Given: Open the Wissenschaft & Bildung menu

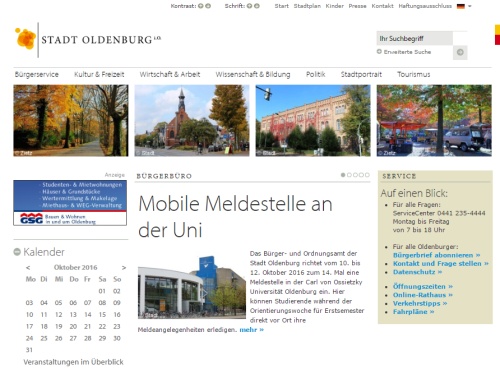Looking at the screenshot, I should pyautogui.click(x=253, y=74).
